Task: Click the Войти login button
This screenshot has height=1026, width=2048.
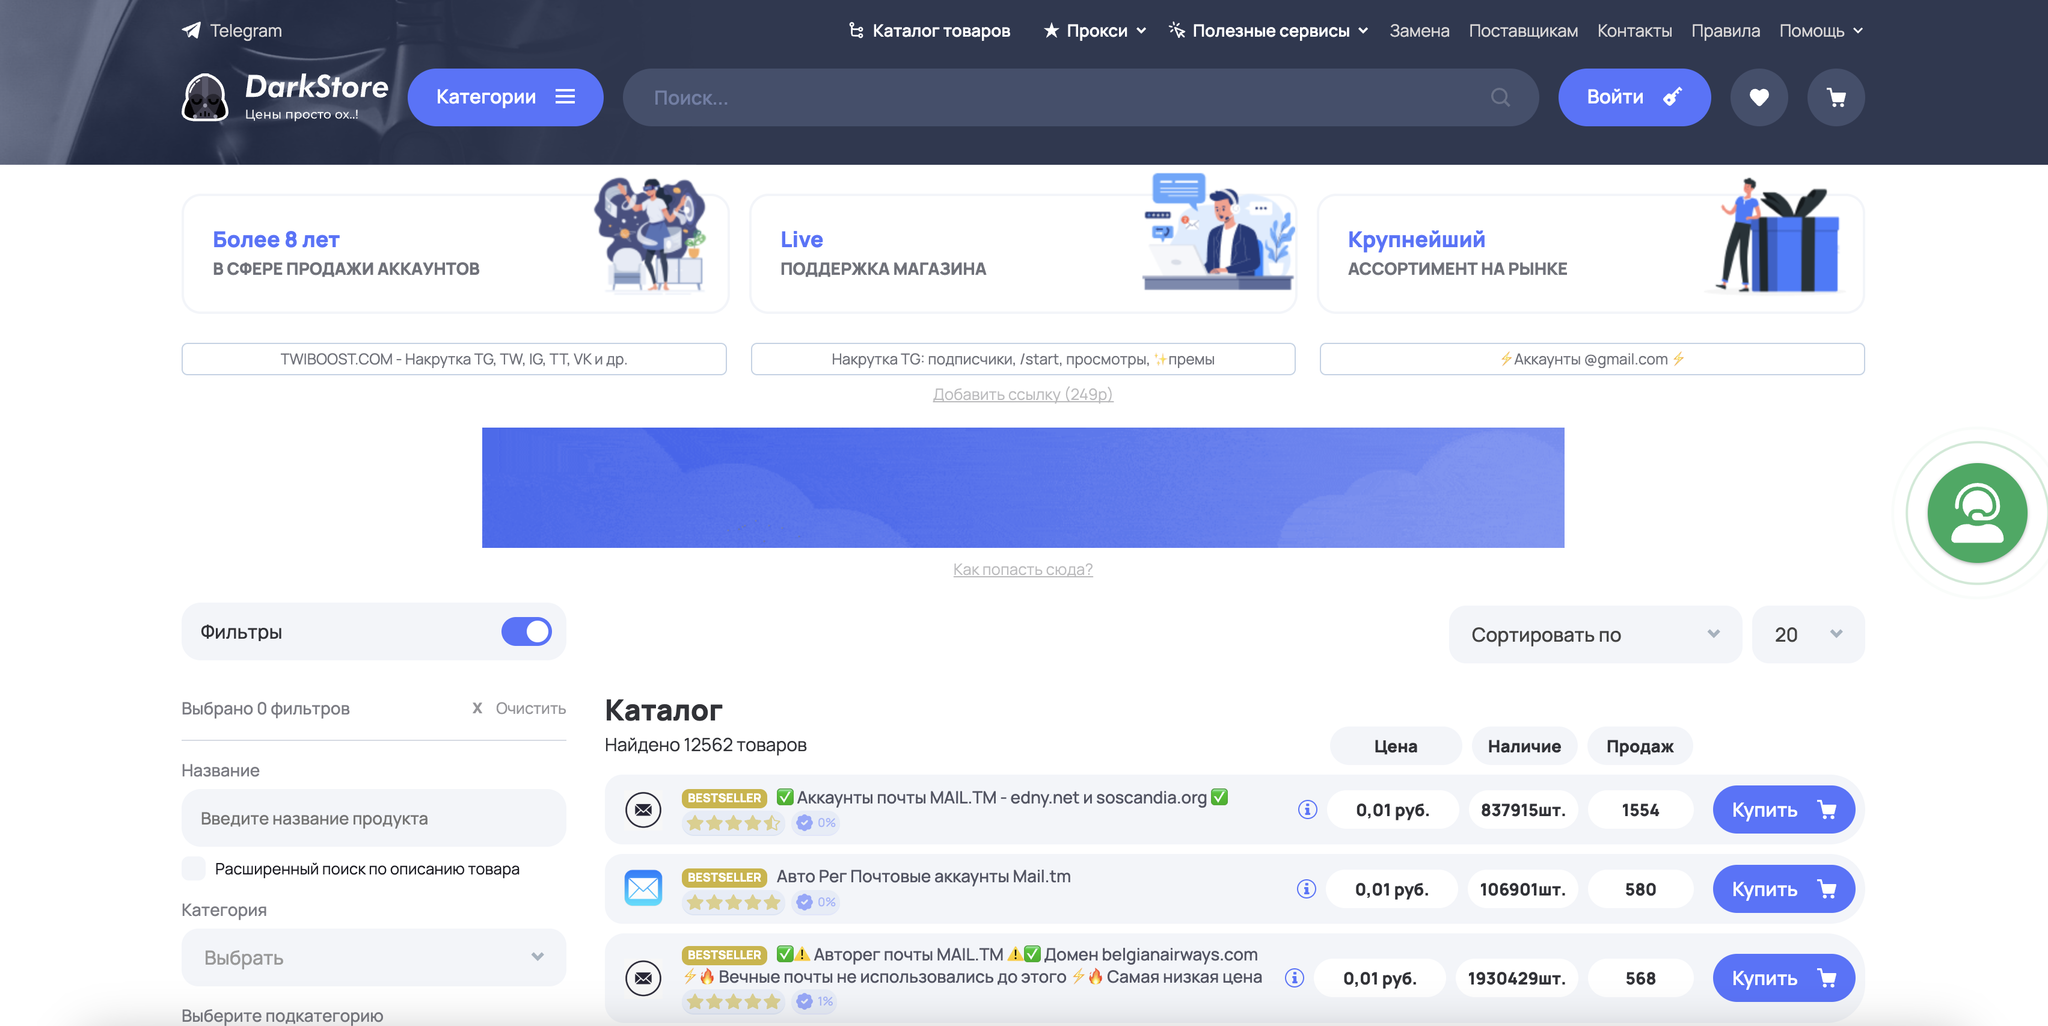Action: click(x=1634, y=97)
